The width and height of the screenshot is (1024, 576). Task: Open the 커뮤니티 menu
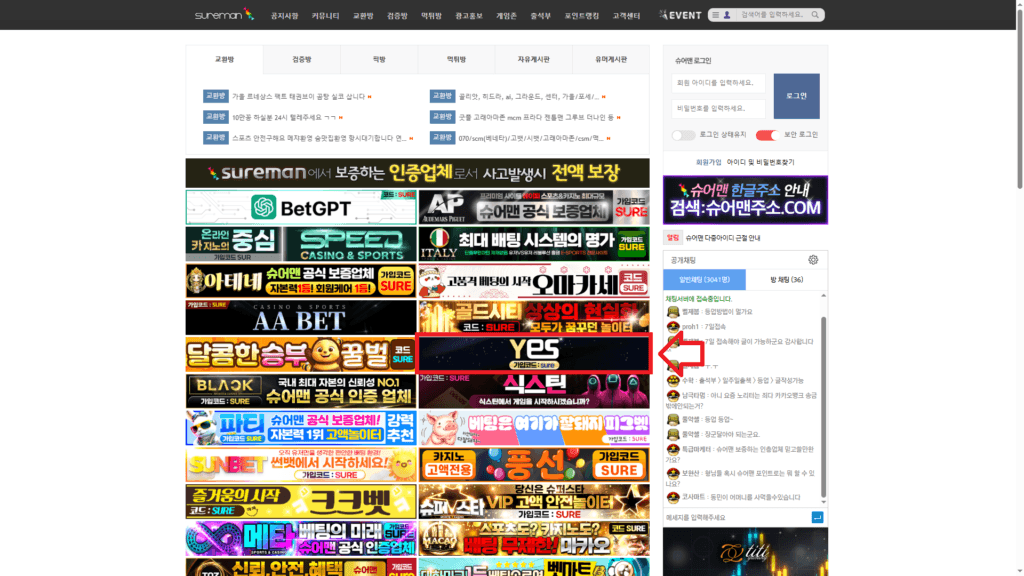(325, 15)
